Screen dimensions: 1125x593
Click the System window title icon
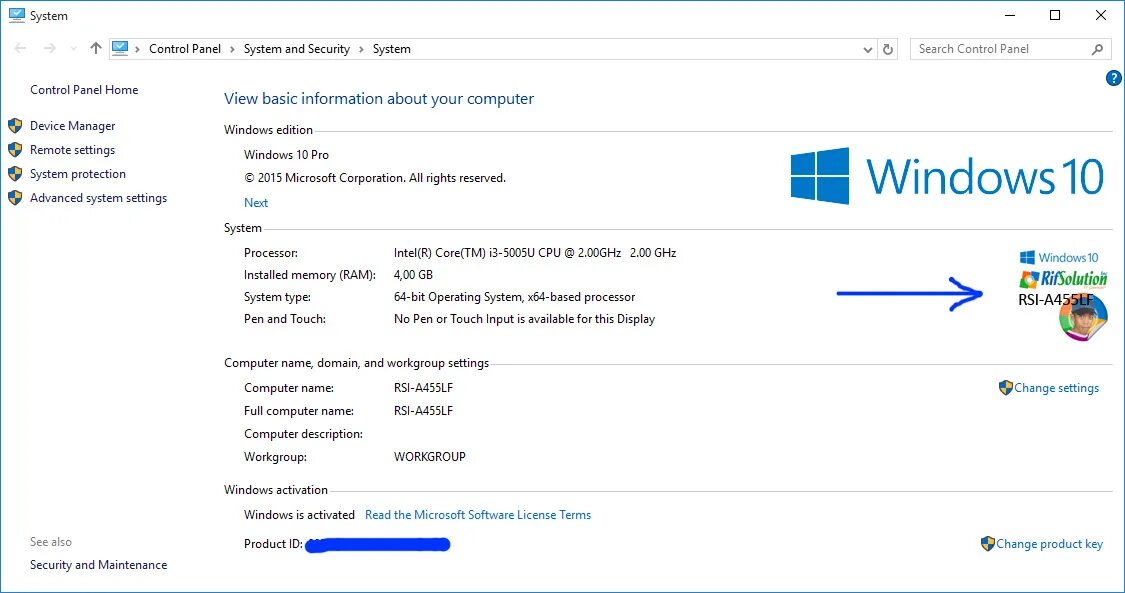17,15
